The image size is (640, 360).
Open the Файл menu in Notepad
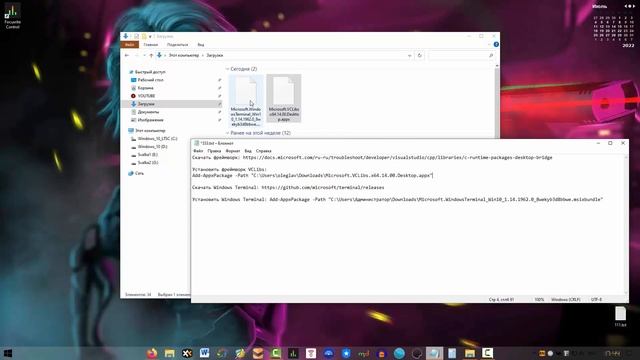point(198,151)
